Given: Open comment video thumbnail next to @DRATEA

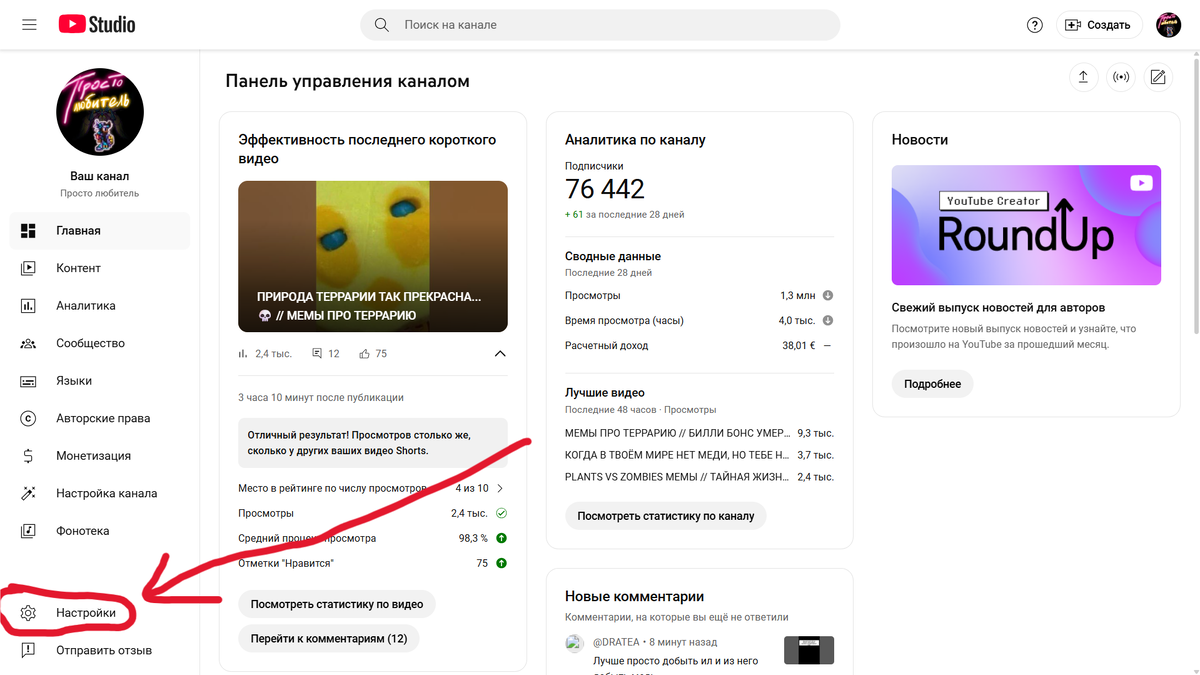Looking at the screenshot, I should (x=809, y=650).
